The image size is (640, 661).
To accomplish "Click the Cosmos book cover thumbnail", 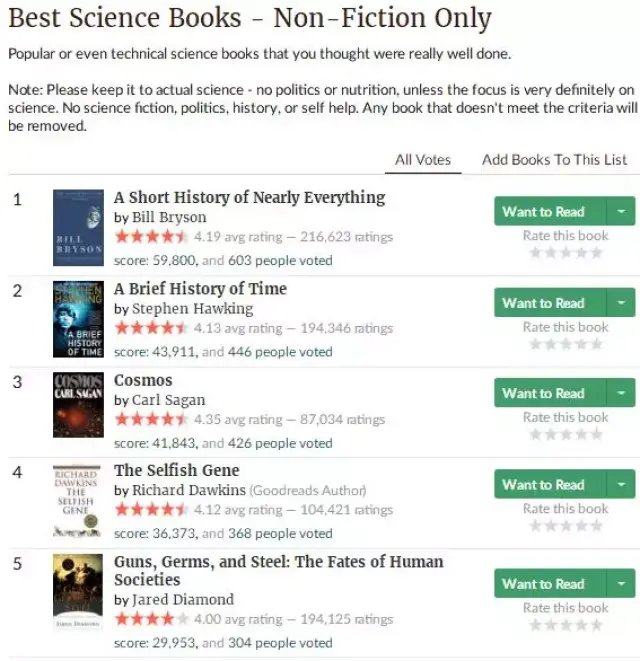I will [78, 410].
